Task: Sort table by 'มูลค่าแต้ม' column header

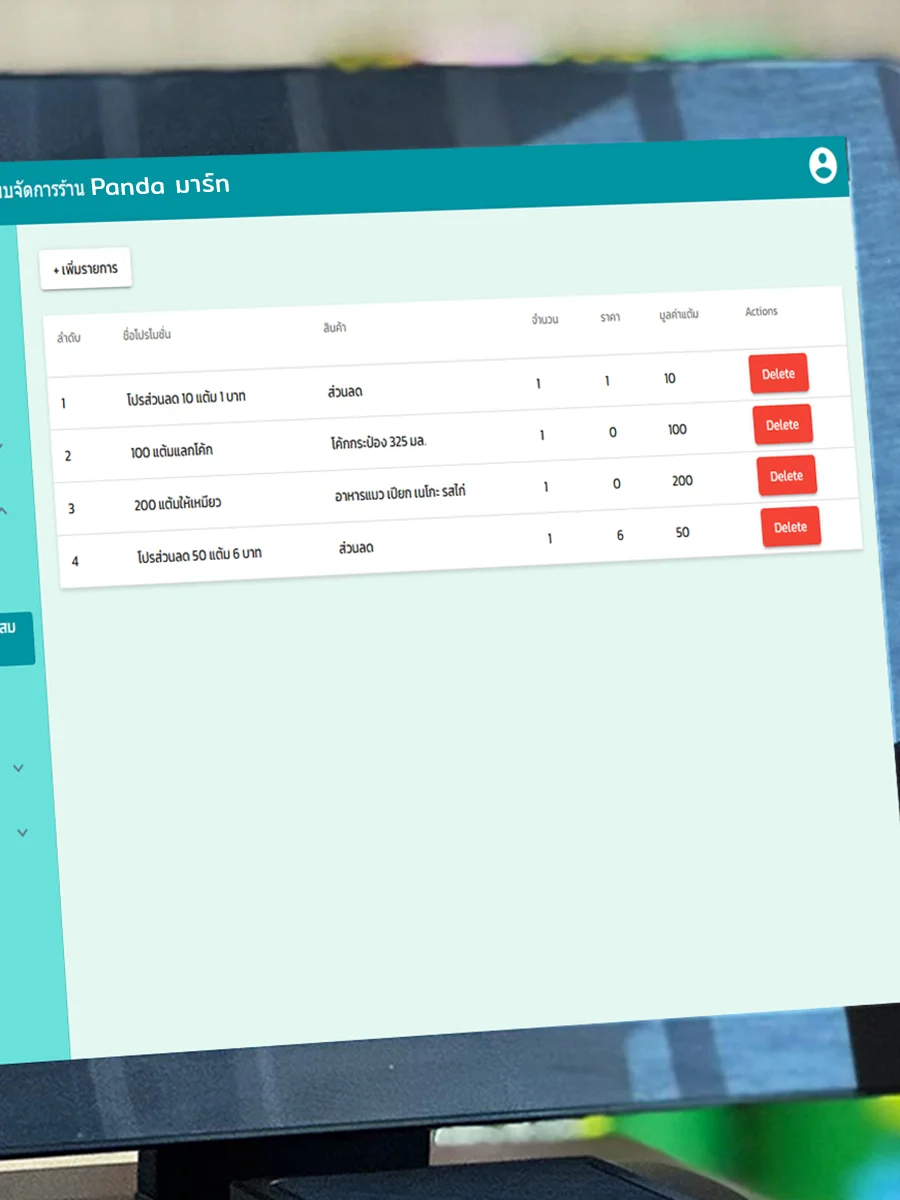Action: (678, 315)
